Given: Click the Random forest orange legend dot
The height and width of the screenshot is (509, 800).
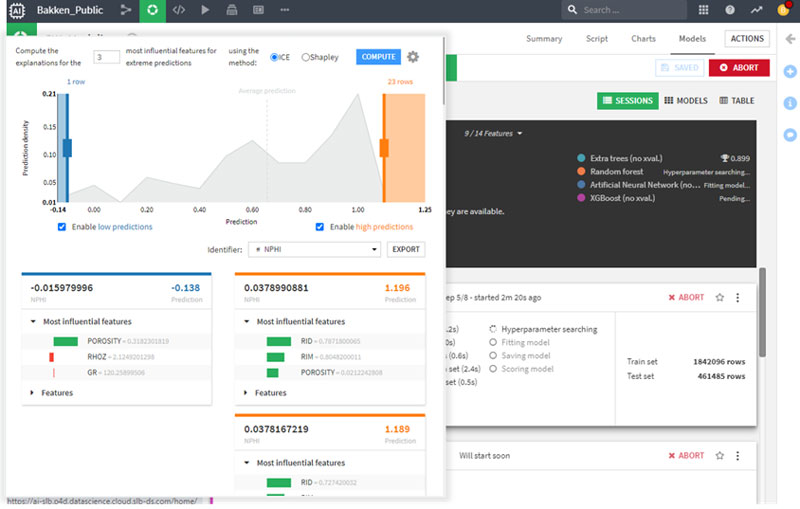Looking at the screenshot, I should 581,171.
